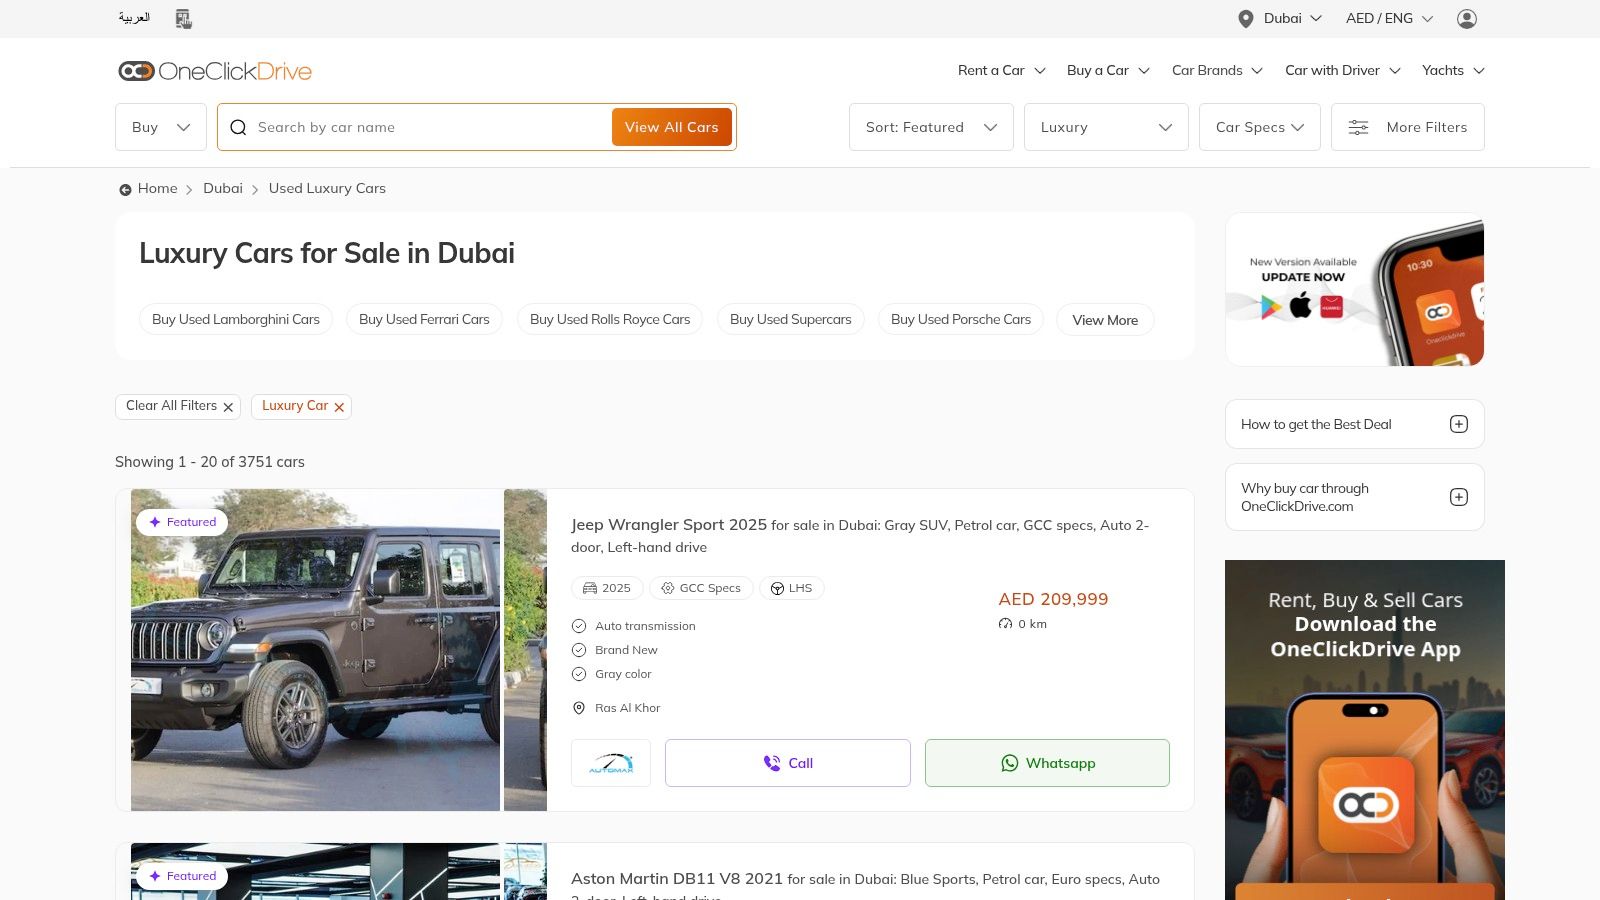
Task: Open the Rent a Car menu
Action: (1002, 70)
